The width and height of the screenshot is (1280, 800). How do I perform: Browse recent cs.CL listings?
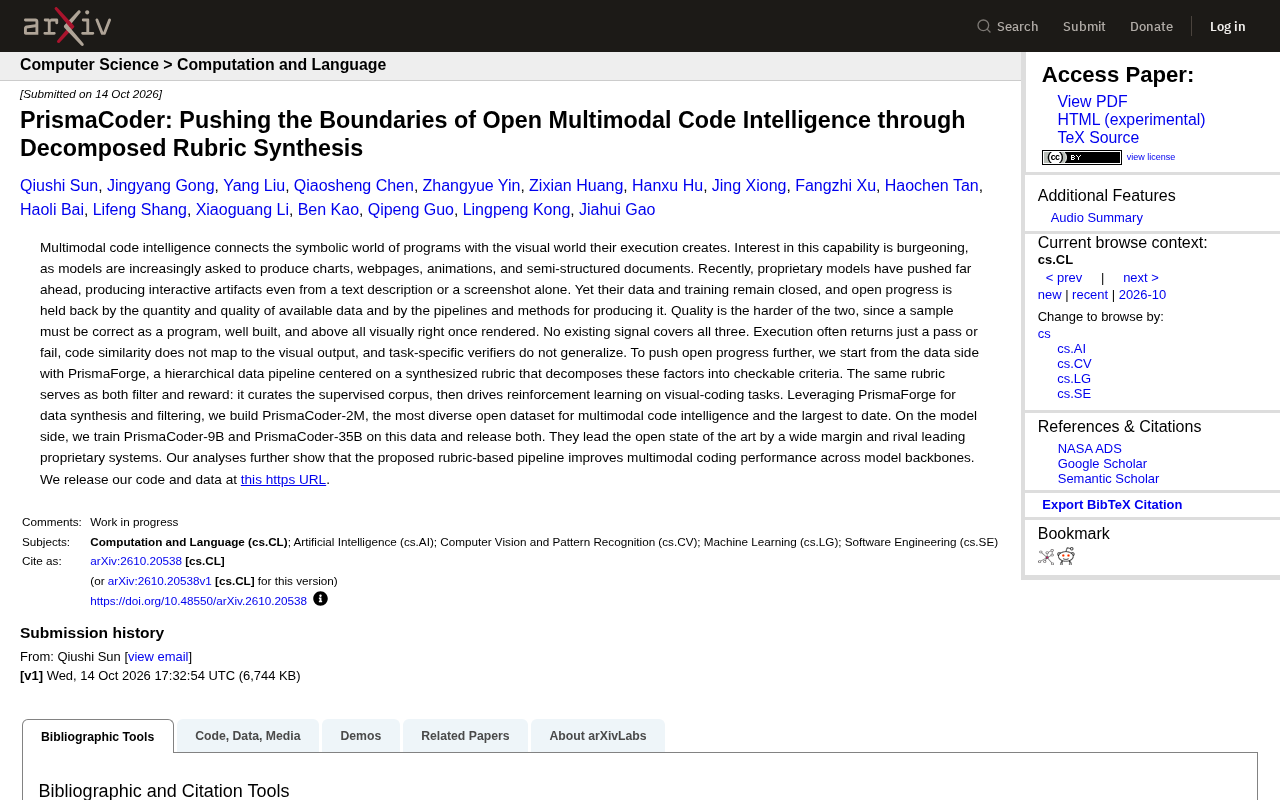(1090, 295)
